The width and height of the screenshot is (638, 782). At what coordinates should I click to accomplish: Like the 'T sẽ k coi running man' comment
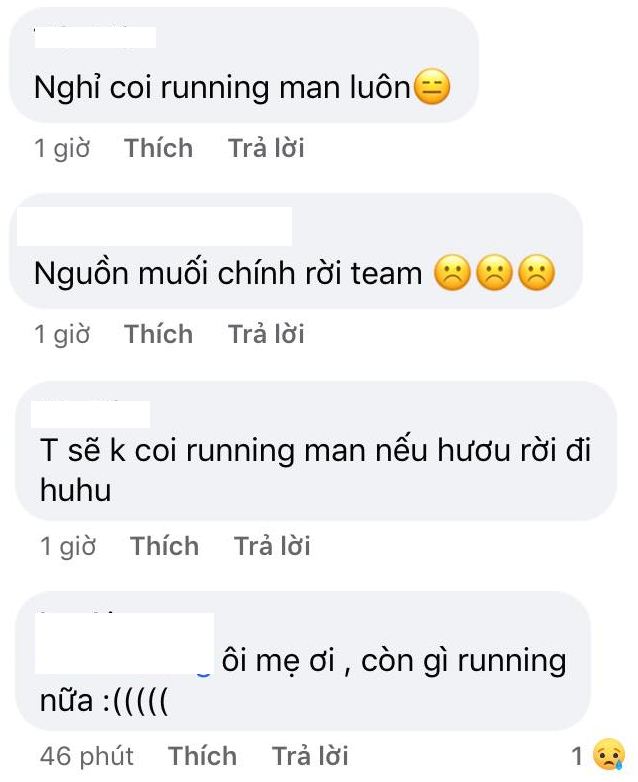coord(164,546)
